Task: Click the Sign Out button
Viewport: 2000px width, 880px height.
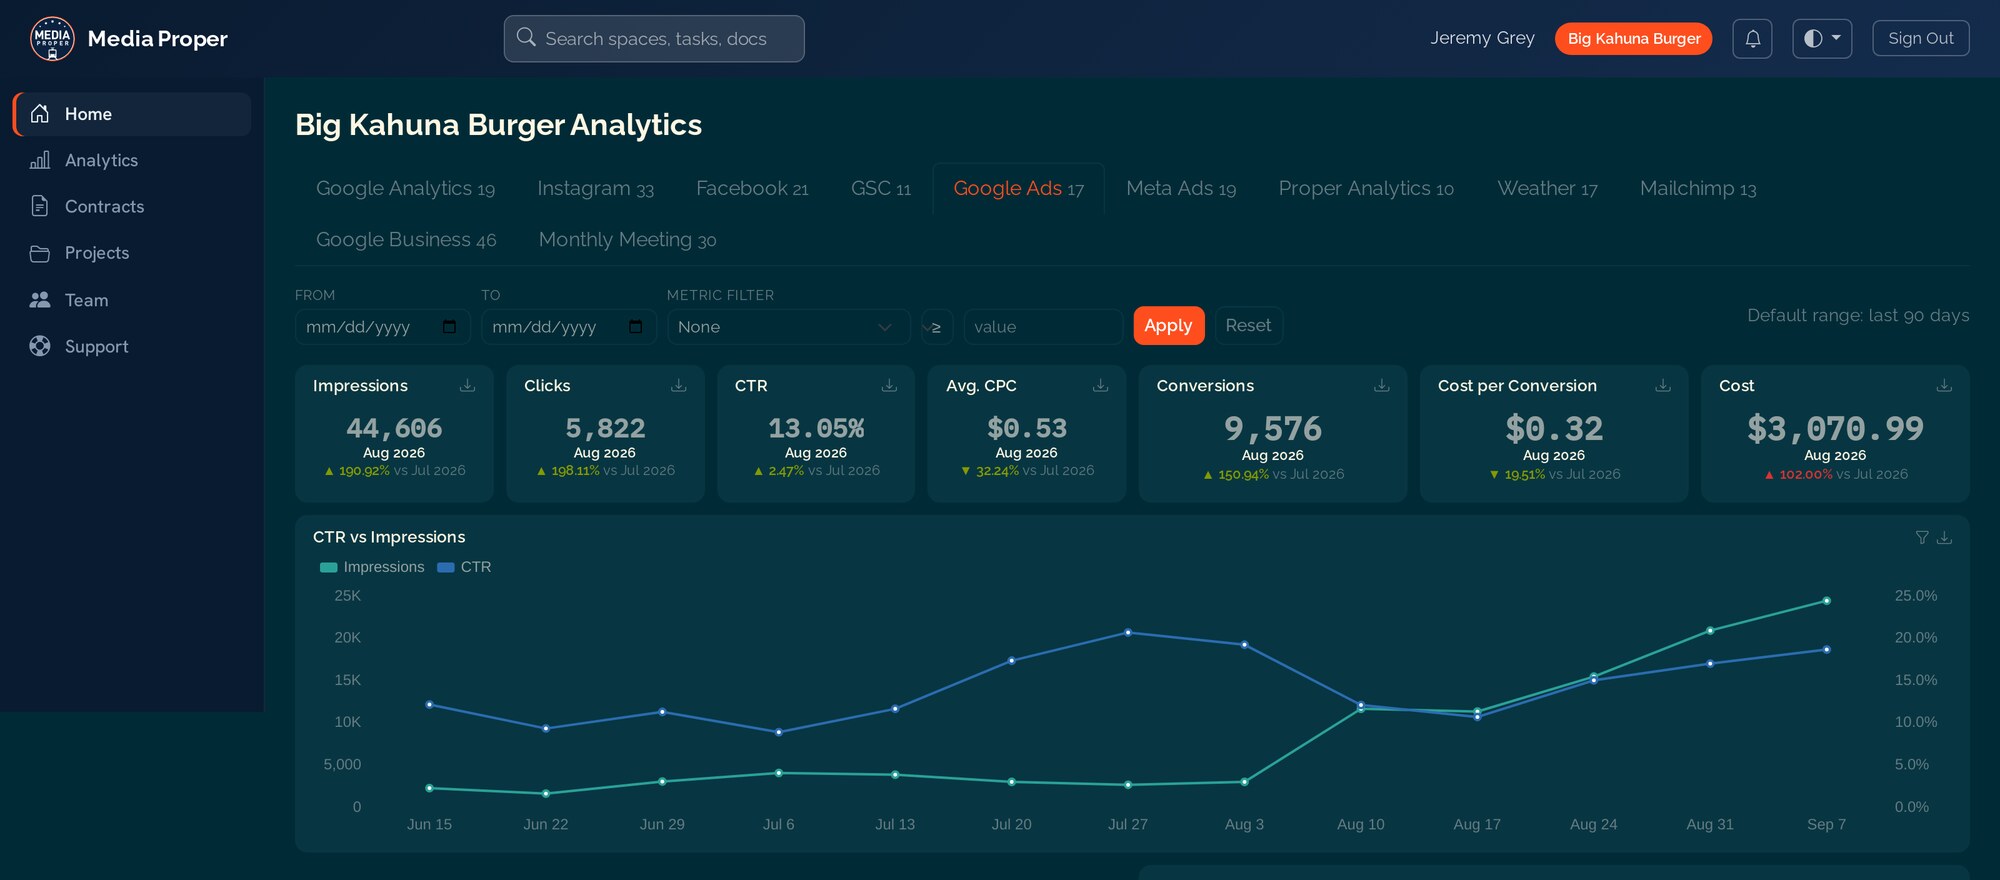Action: (x=1920, y=38)
